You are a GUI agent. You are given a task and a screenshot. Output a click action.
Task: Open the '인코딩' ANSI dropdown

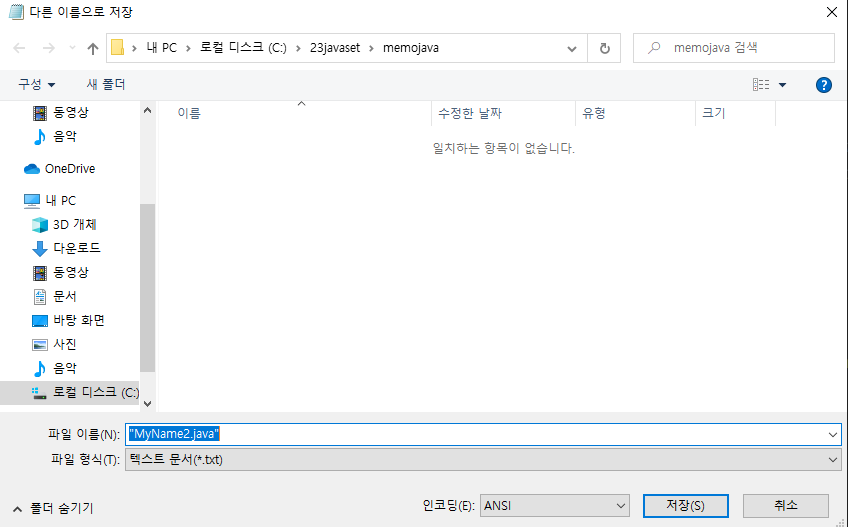554,506
